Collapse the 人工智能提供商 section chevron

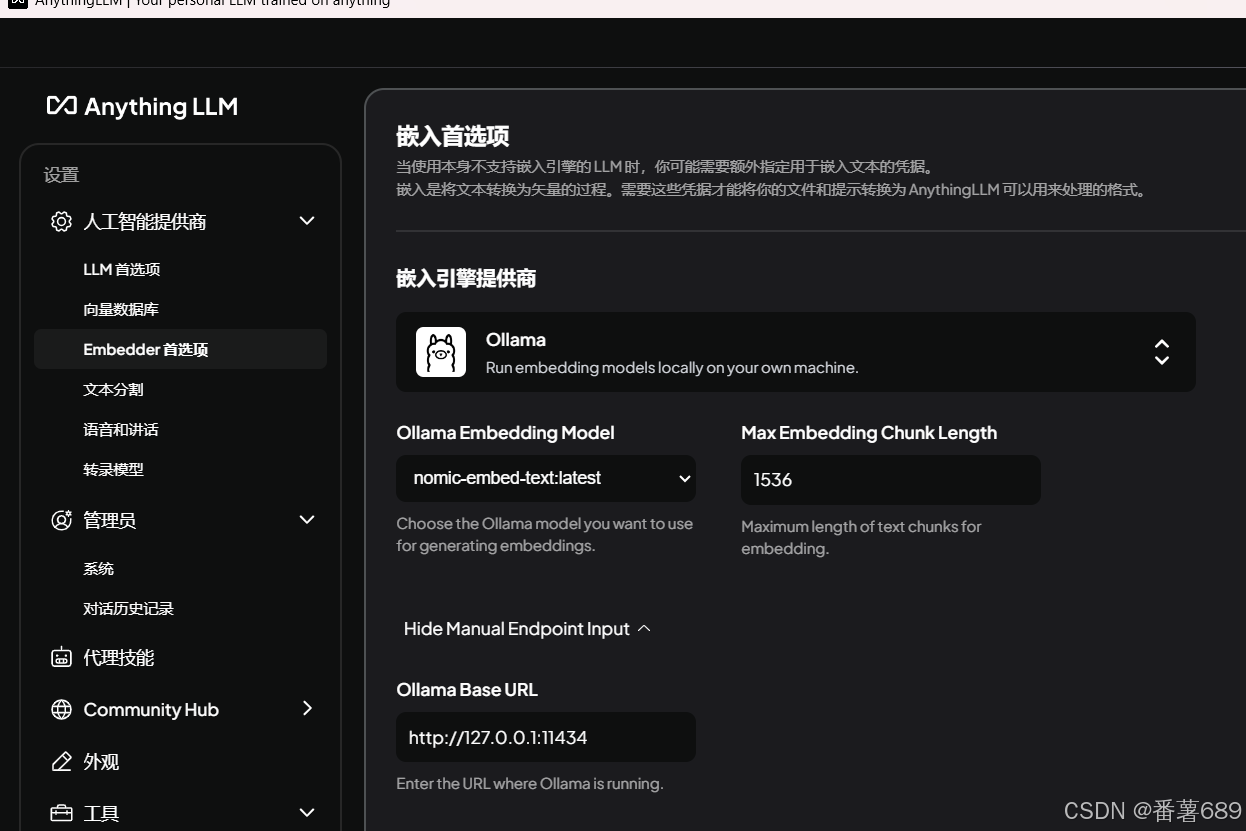point(307,220)
